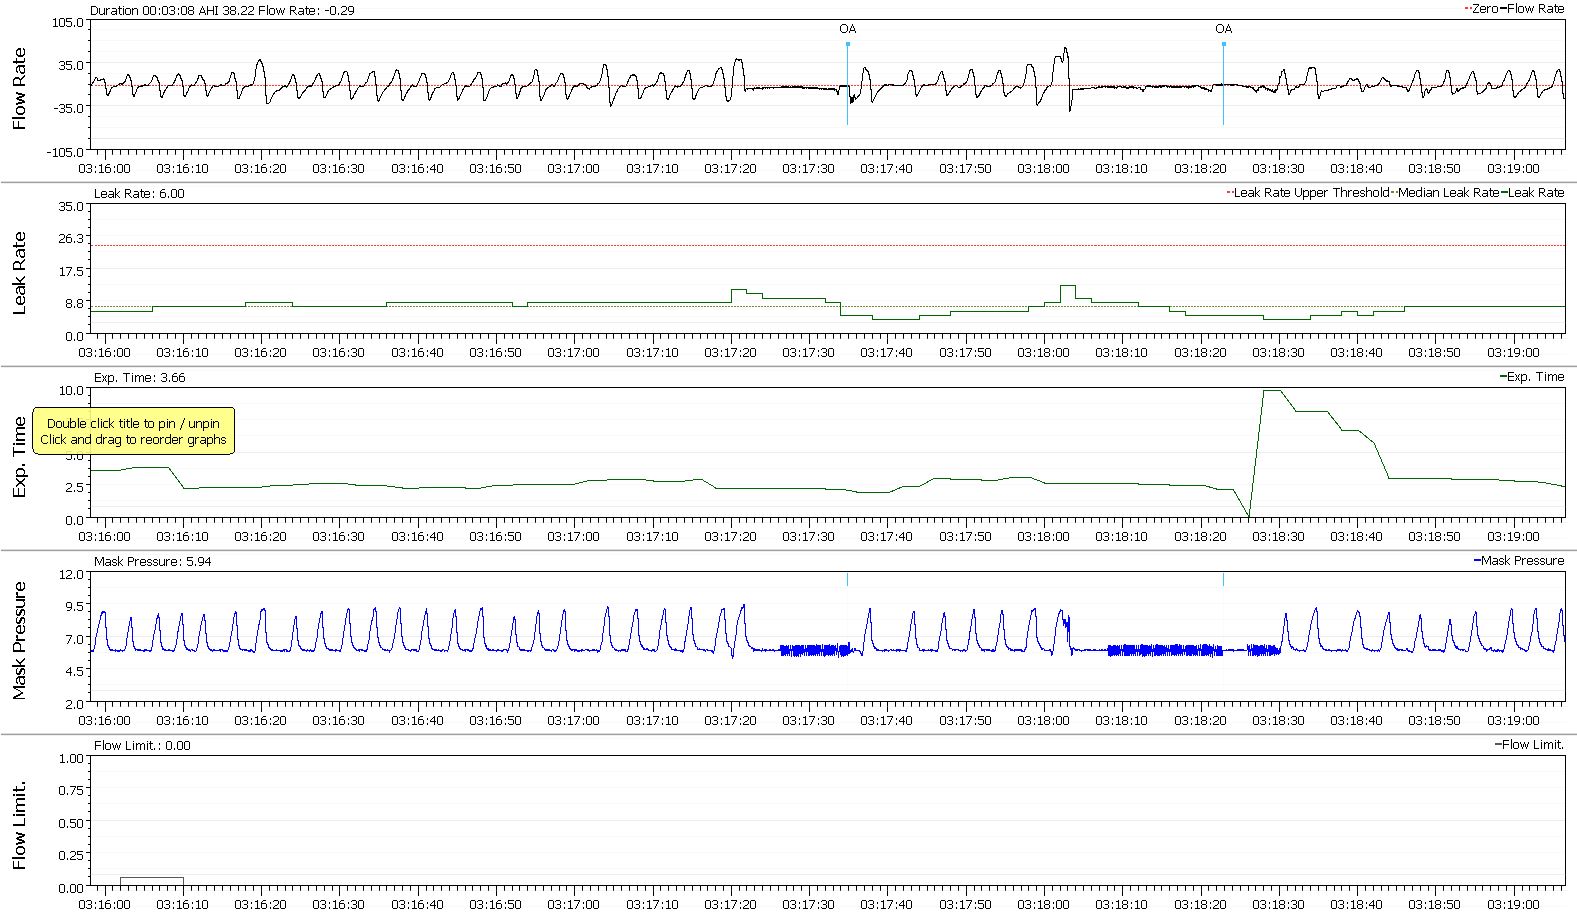Click the 4.5 value on Mask Pressure axis
1577x916 pixels.
pyautogui.click(x=74, y=671)
